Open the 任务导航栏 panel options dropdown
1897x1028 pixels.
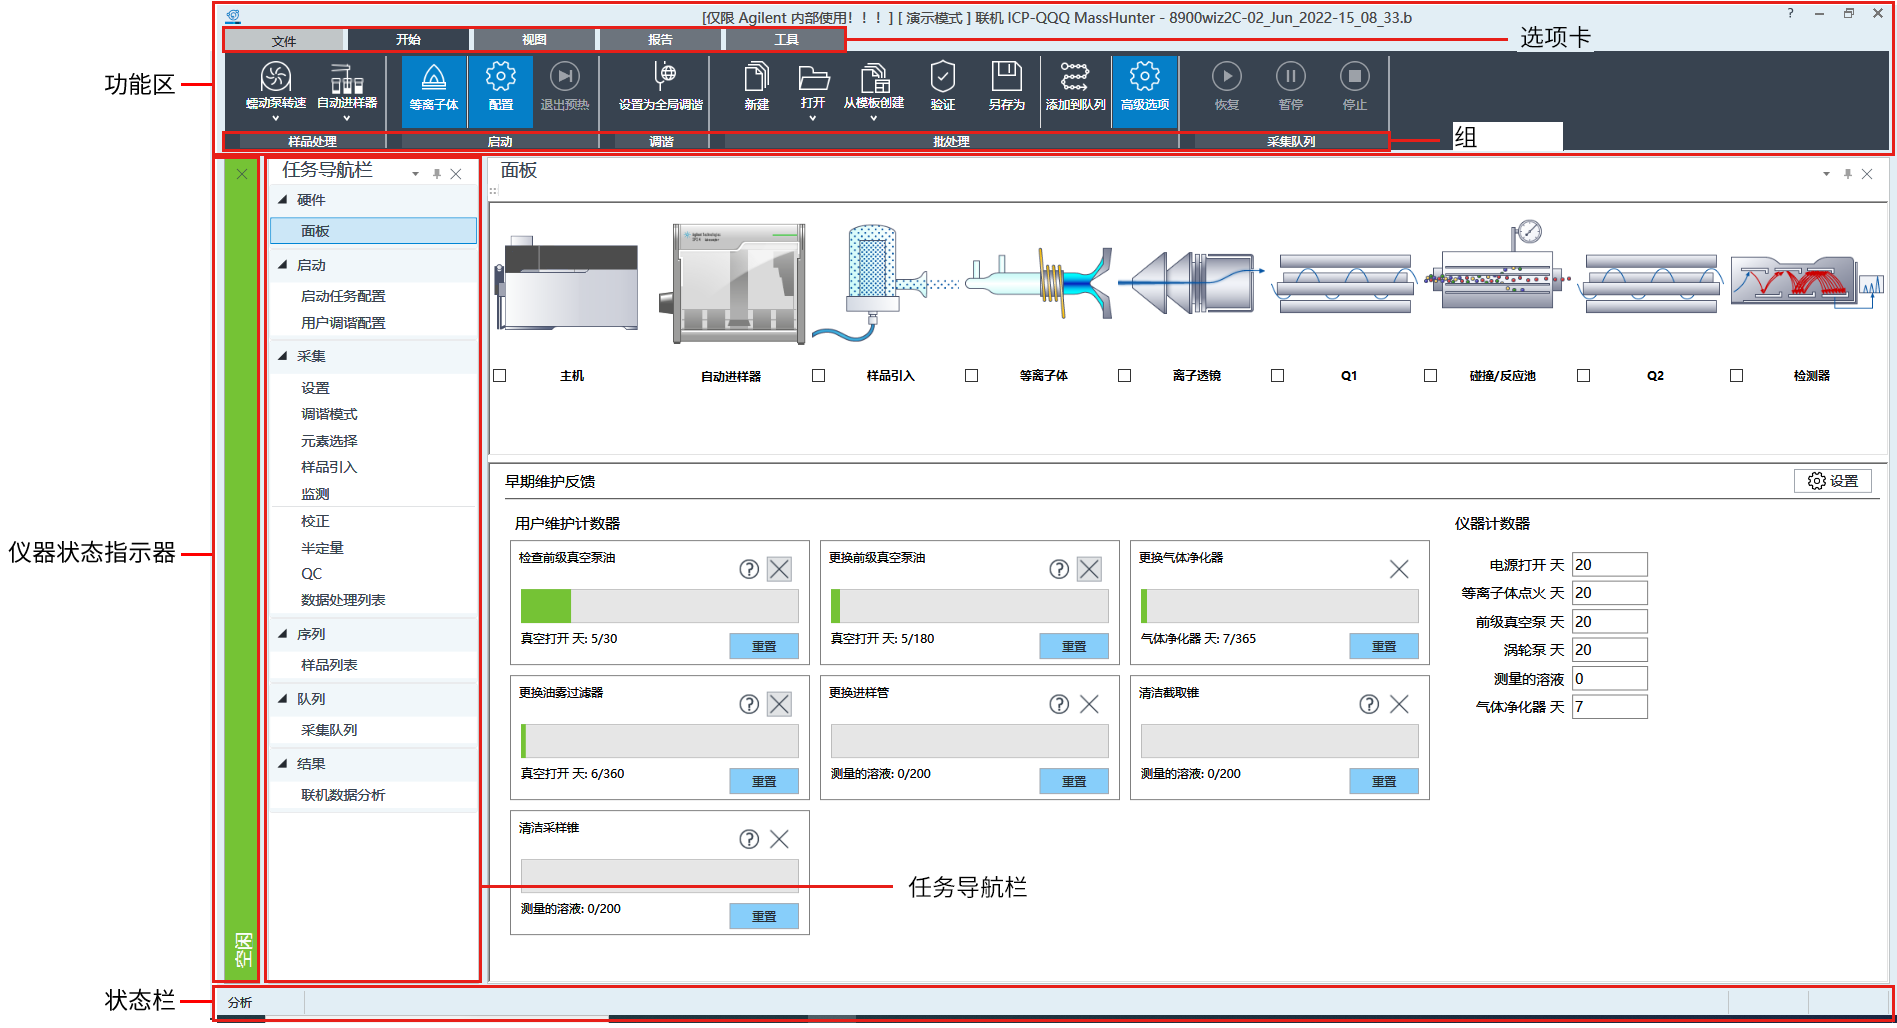416,174
